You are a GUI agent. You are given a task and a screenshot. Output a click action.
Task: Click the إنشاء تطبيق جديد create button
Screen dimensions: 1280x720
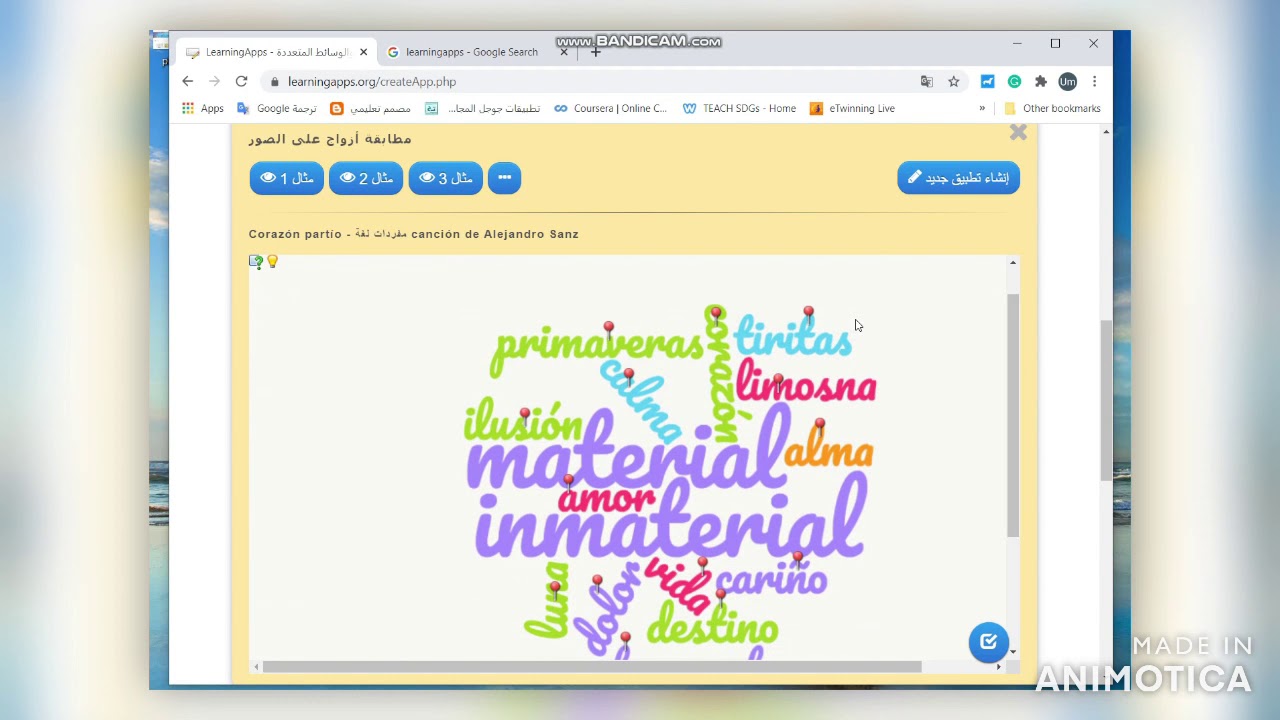pos(958,178)
